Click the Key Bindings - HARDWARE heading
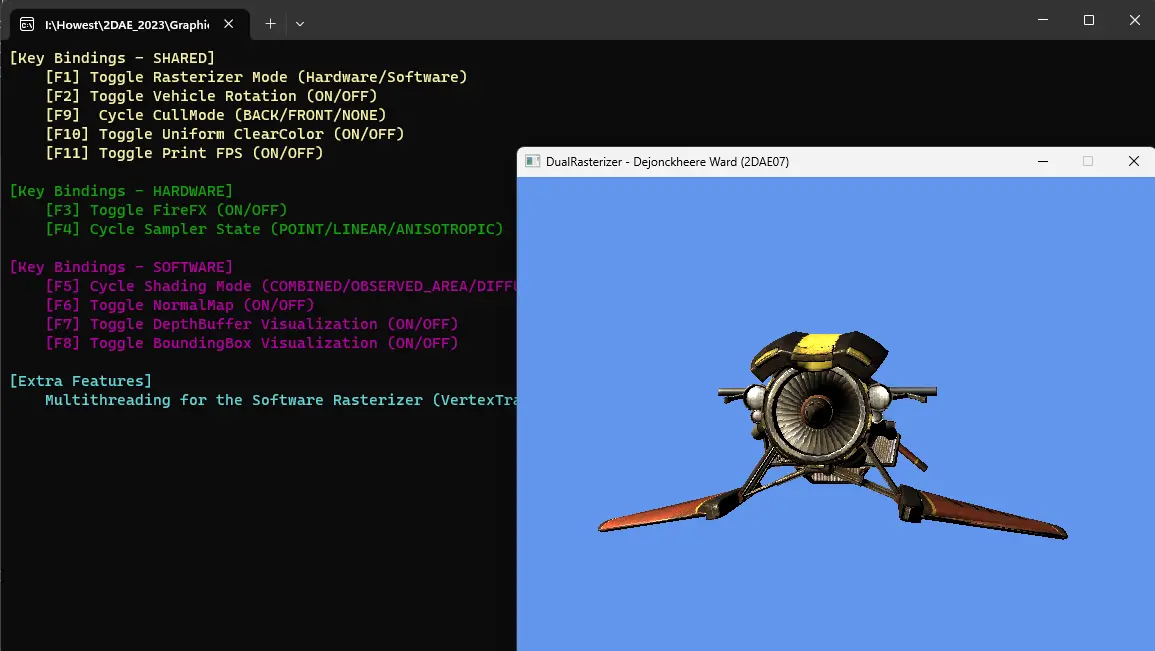1155x651 pixels. [120, 191]
